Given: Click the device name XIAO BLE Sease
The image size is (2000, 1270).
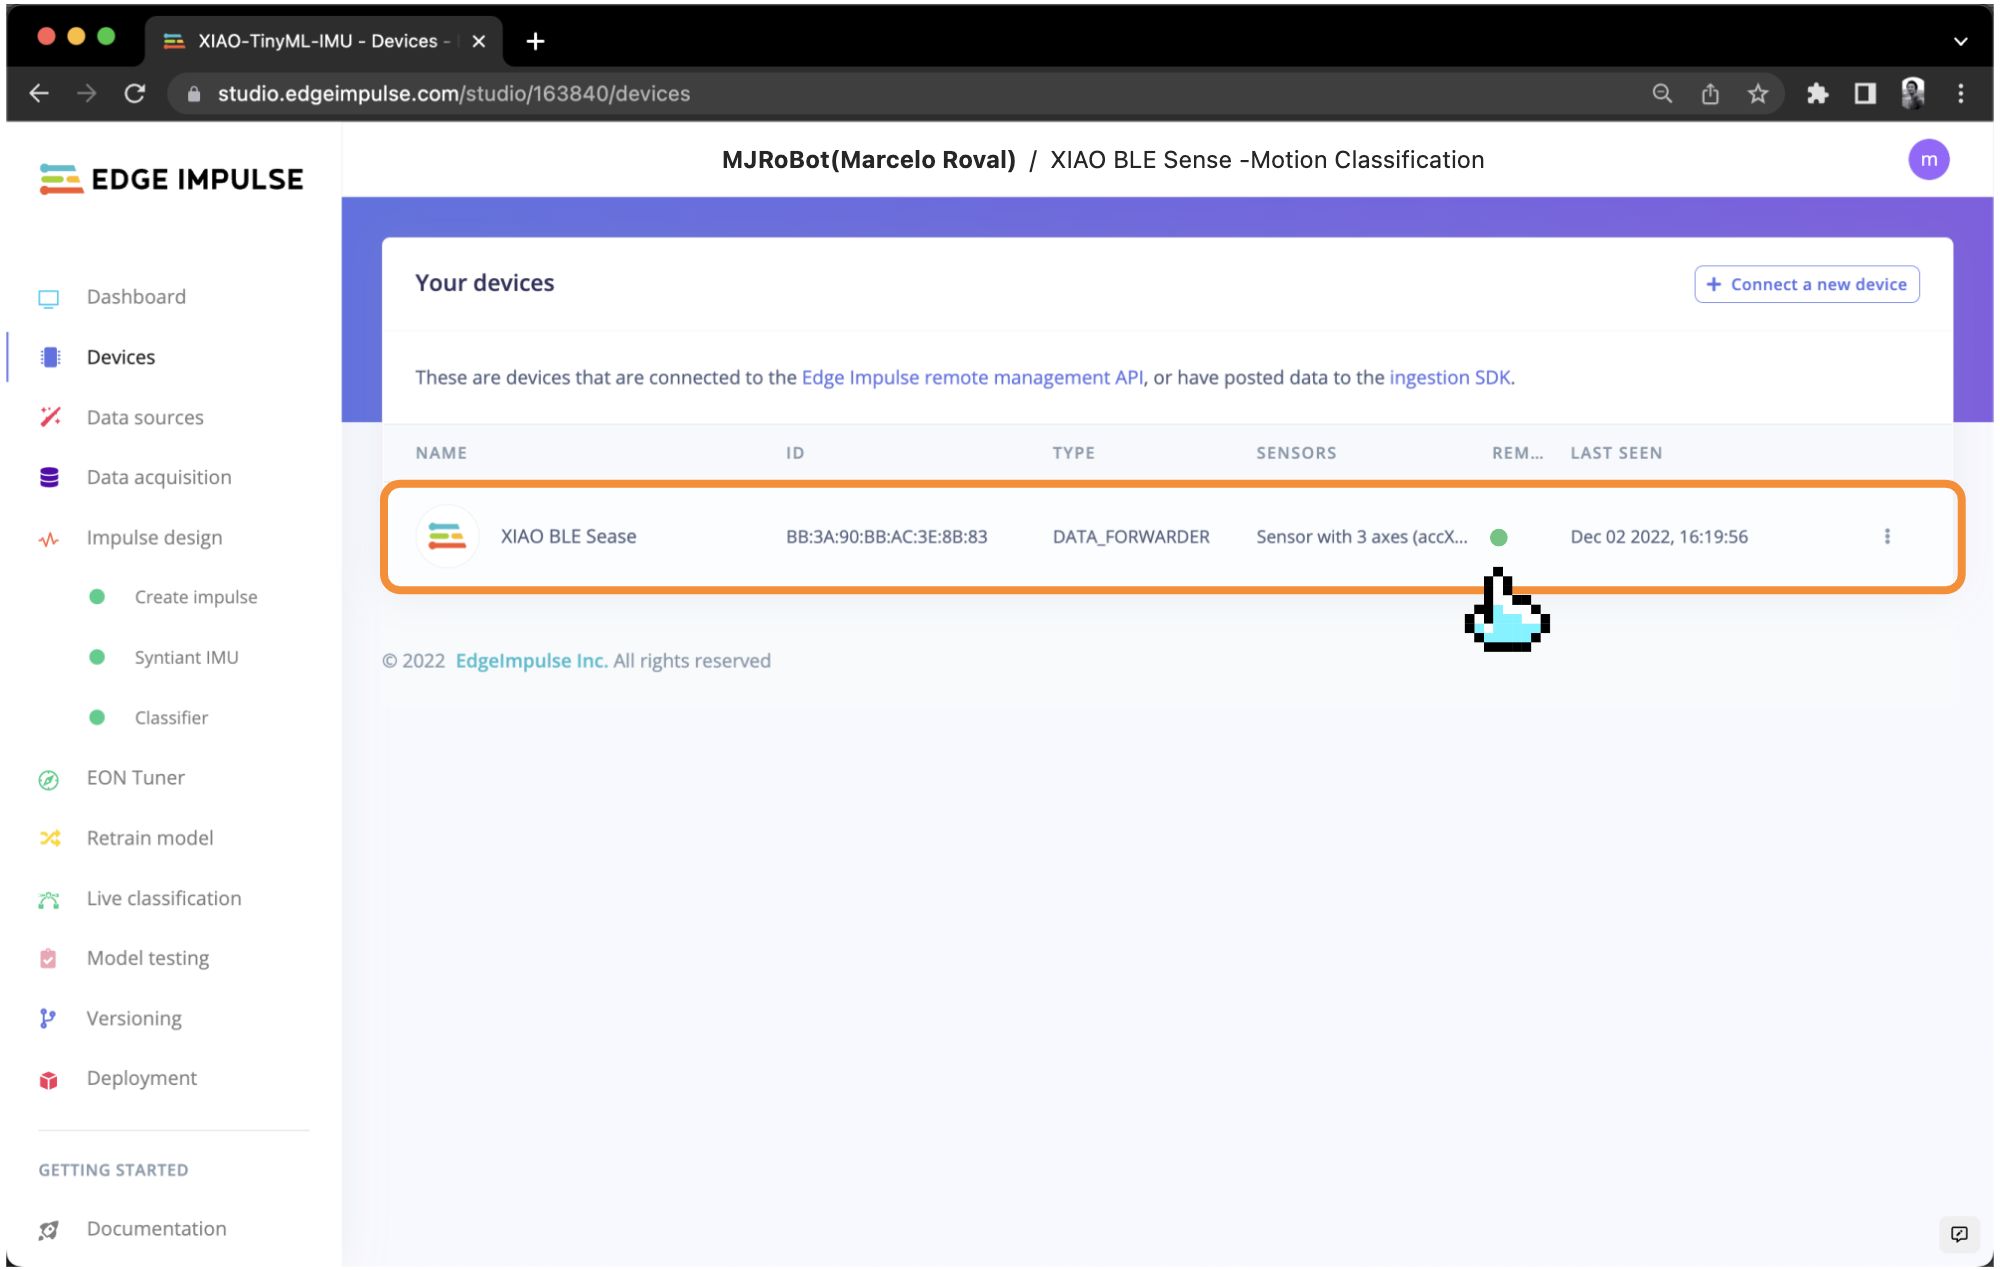Looking at the screenshot, I should 568,536.
